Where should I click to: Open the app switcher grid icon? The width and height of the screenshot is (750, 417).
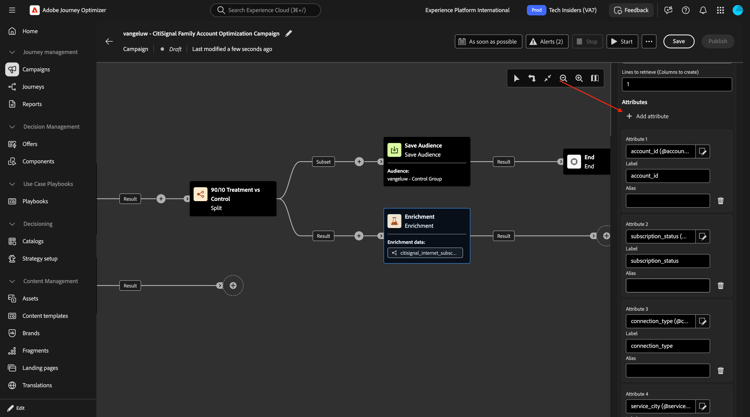pos(720,10)
